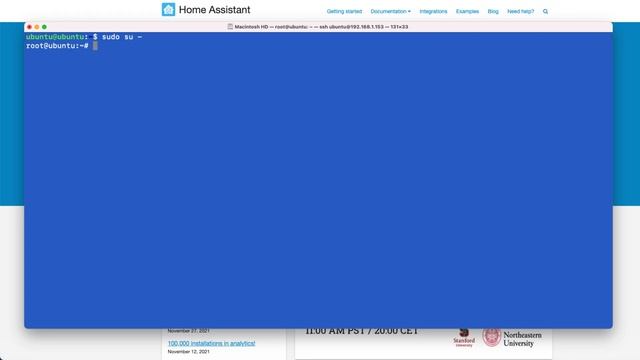Open the Need help? link
Screen dimensions: 640x360
pos(520,11)
